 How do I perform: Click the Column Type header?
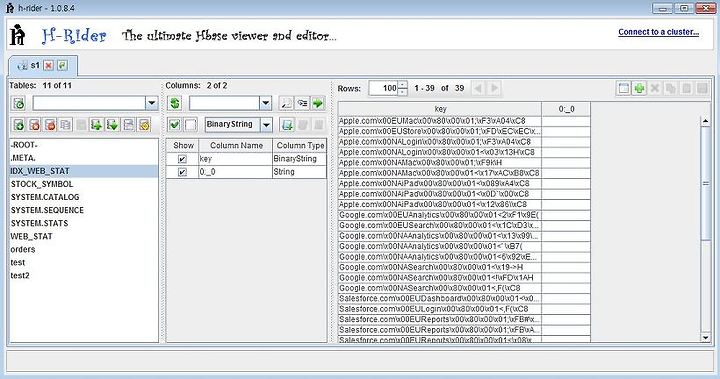(x=300, y=145)
